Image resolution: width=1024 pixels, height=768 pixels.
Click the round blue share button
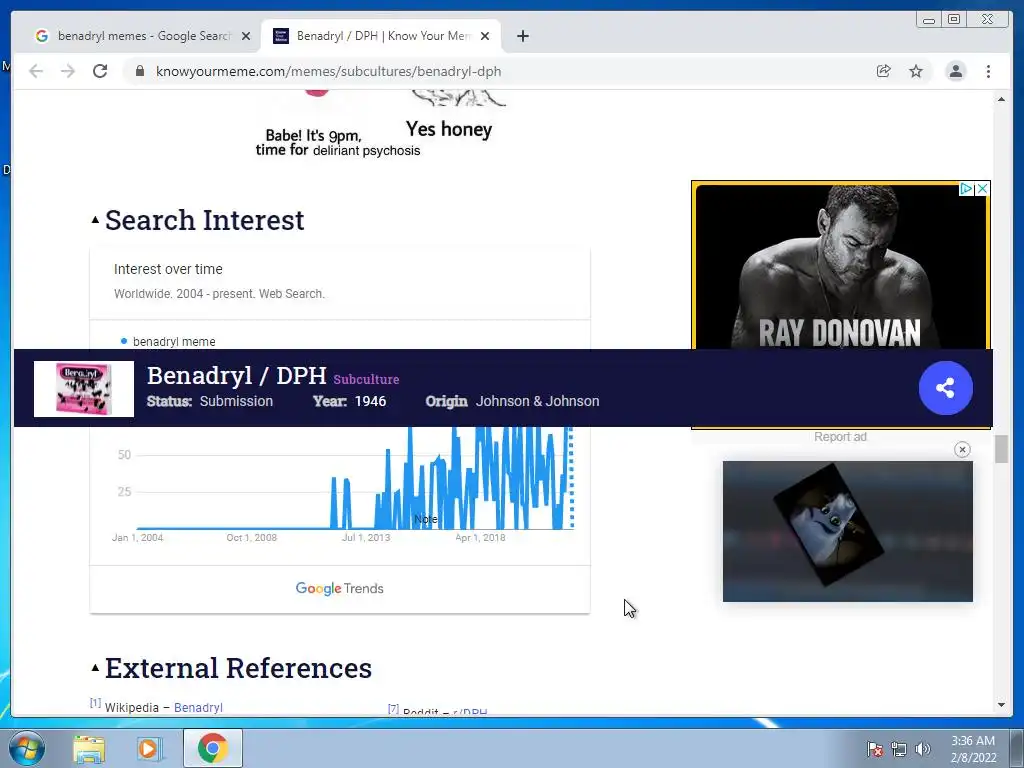945,388
